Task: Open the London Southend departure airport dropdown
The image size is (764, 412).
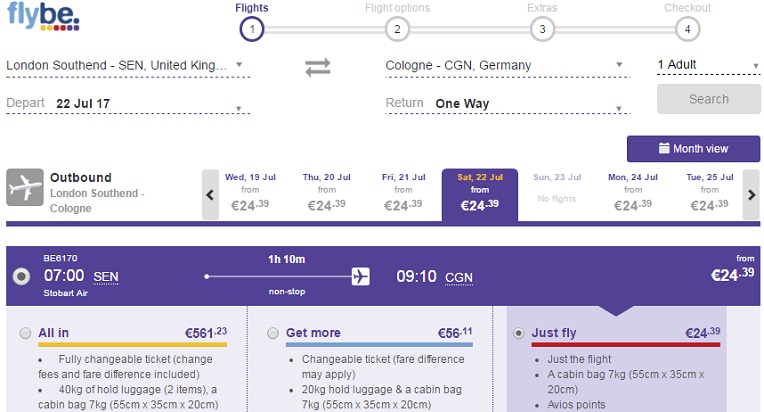Action: (x=128, y=66)
